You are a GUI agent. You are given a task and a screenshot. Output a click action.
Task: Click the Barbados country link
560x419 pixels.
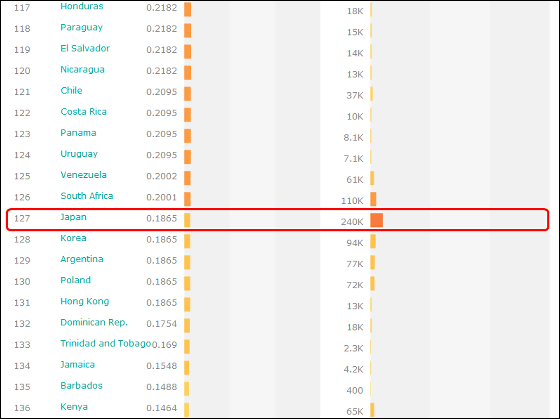click(81, 385)
